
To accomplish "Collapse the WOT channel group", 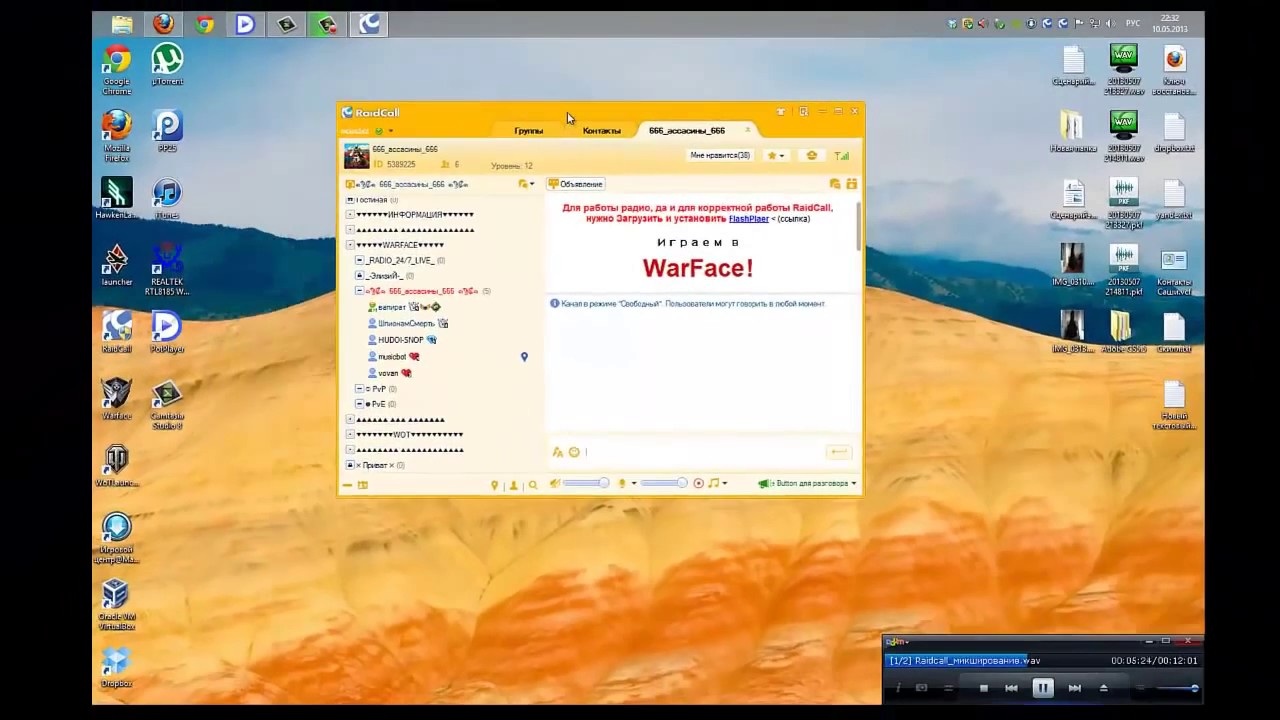I will coord(351,435).
